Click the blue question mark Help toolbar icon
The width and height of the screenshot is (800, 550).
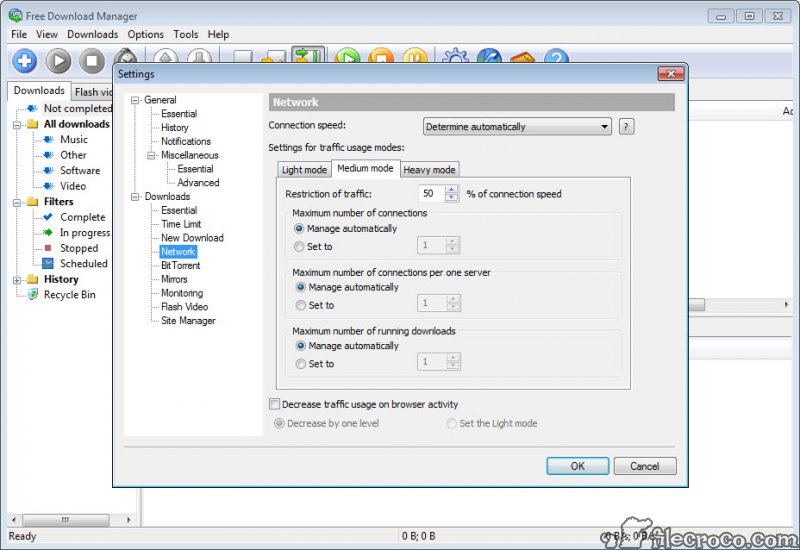pyautogui.click(x=556, y=55)
